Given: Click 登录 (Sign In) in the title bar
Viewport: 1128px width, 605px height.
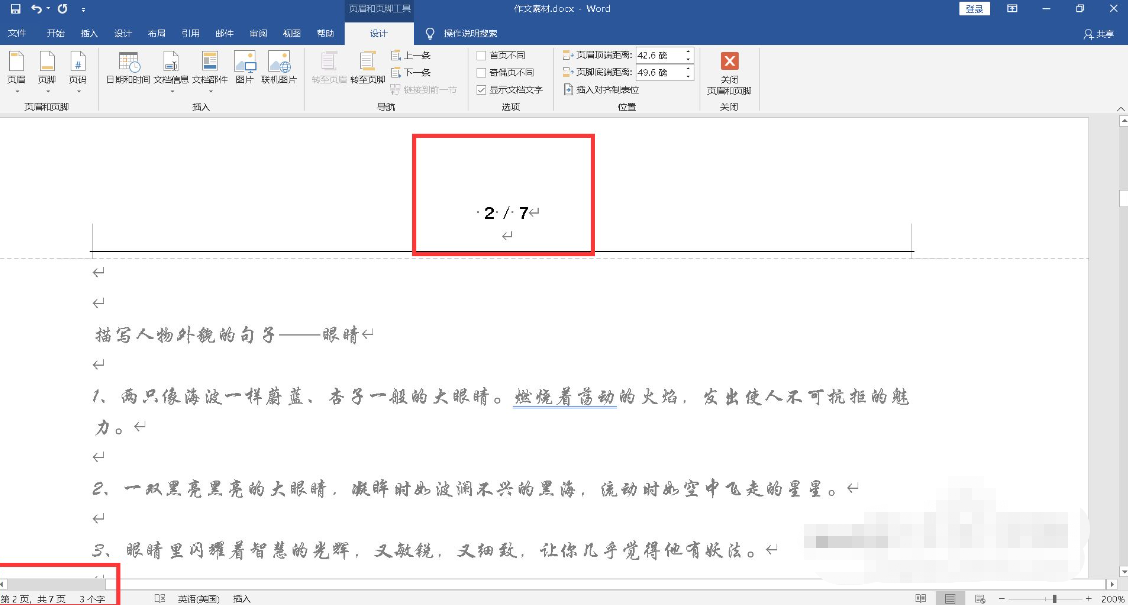Looking at the screenshot, I should 974,8.
